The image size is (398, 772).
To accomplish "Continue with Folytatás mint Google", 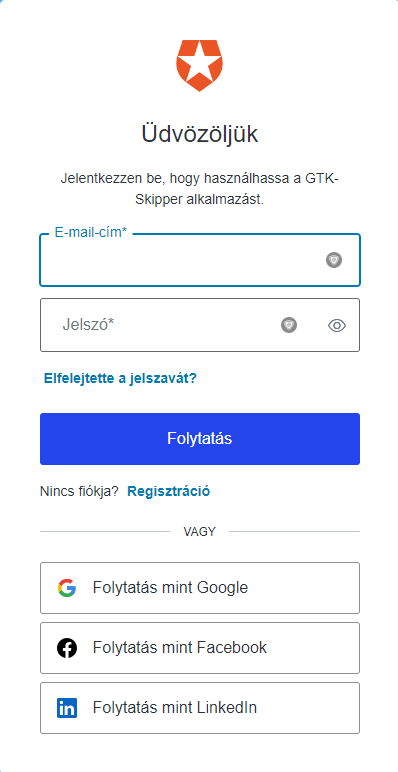I will [x=200, y=588].
